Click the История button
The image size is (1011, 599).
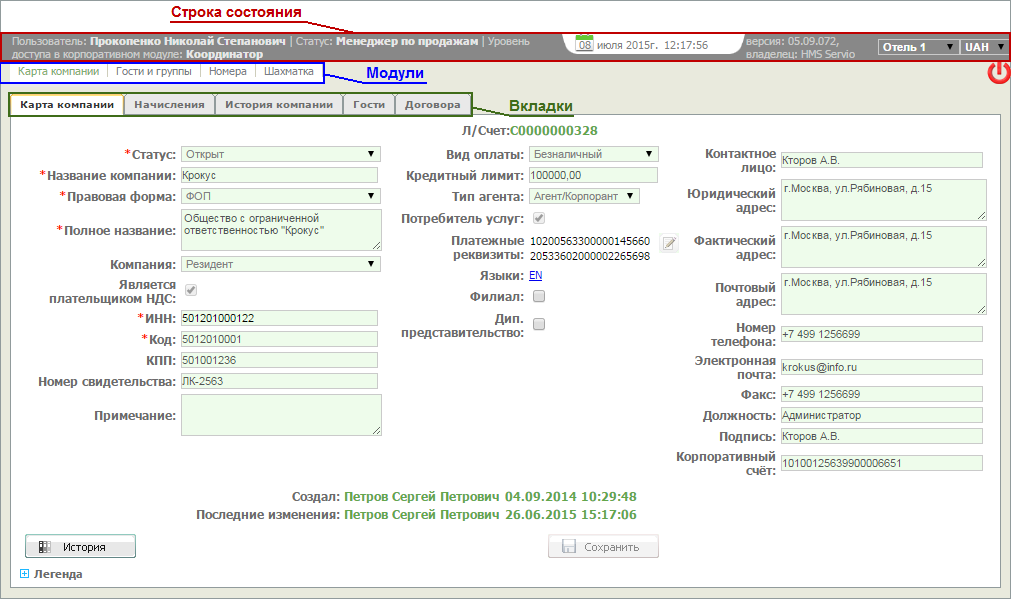pos(80,547)
